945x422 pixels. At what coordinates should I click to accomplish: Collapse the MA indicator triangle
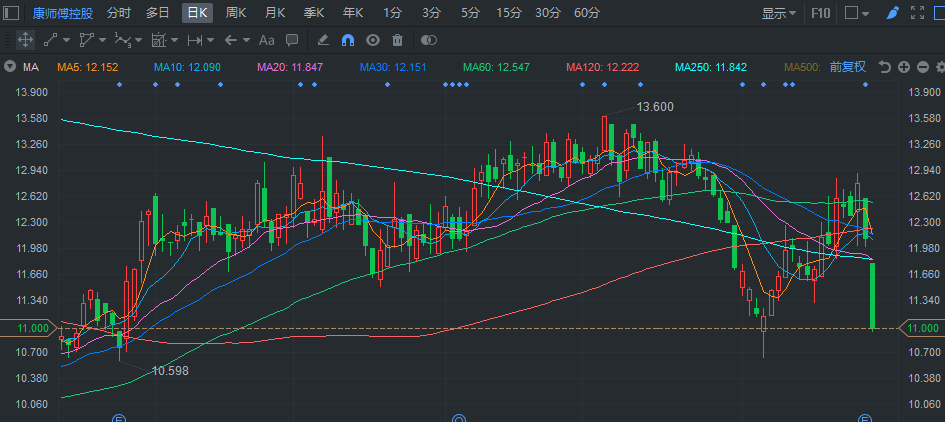click(x=9, y=67)
